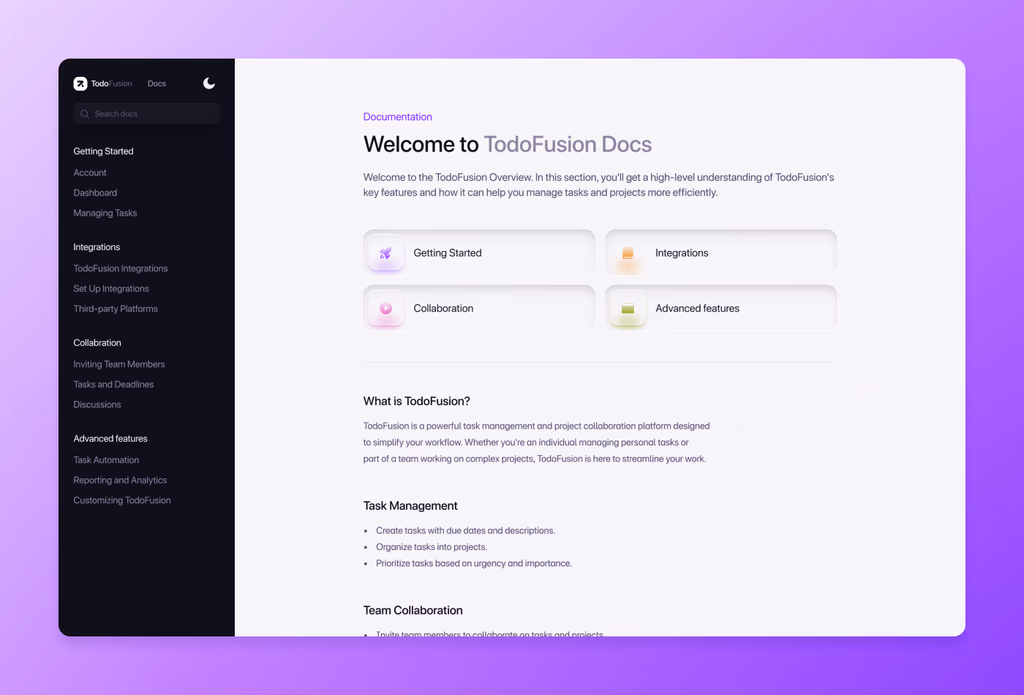Focus the Search docs input field
1024x695 pixels.
[x=150, y=114]
